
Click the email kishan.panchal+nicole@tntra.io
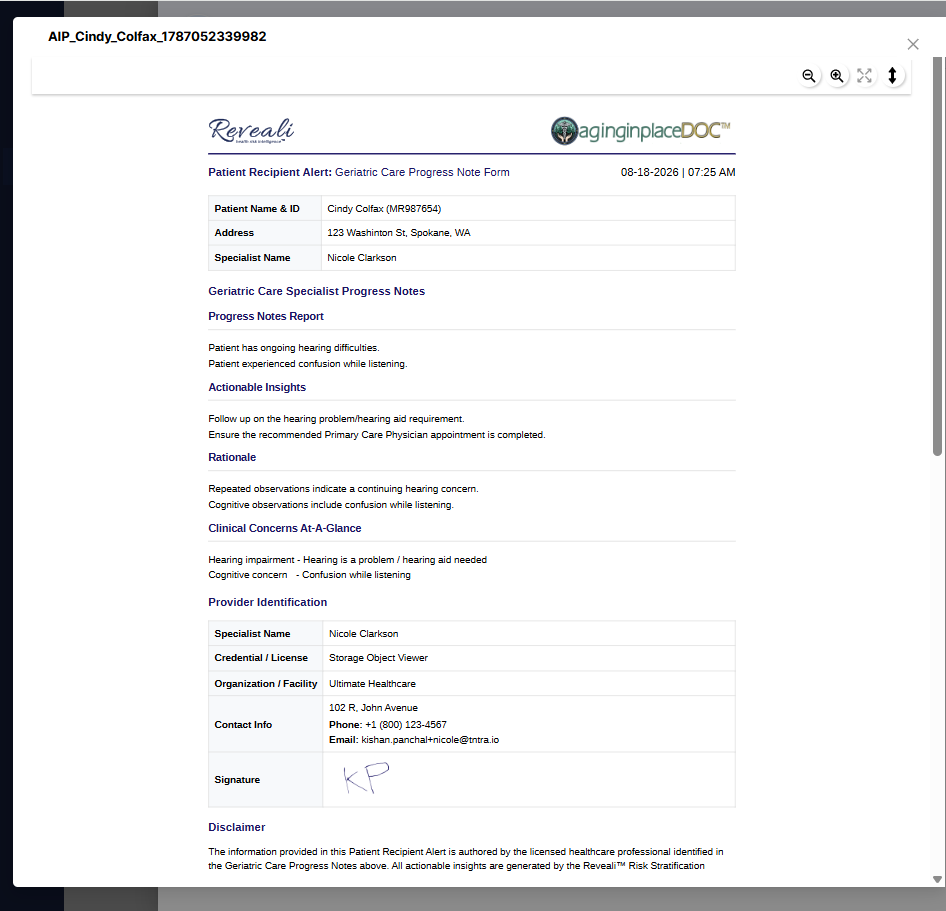[x=430, y=740]
